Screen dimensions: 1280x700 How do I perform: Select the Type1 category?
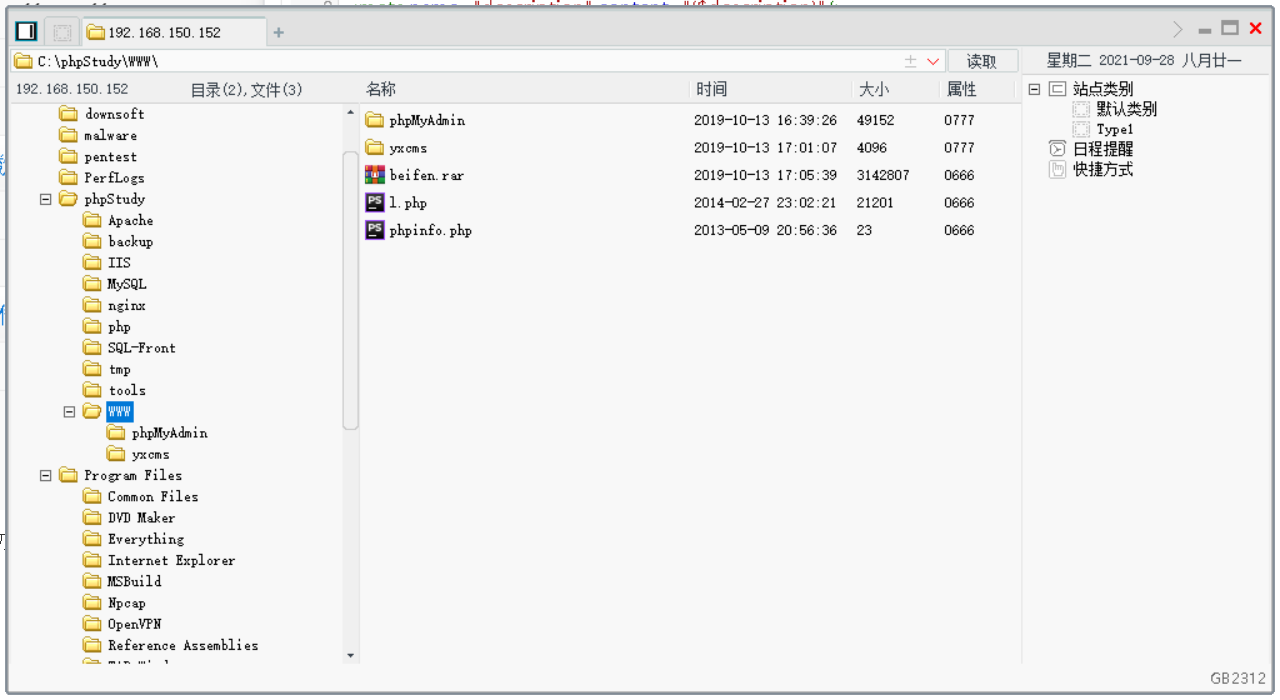[1114, 129]
